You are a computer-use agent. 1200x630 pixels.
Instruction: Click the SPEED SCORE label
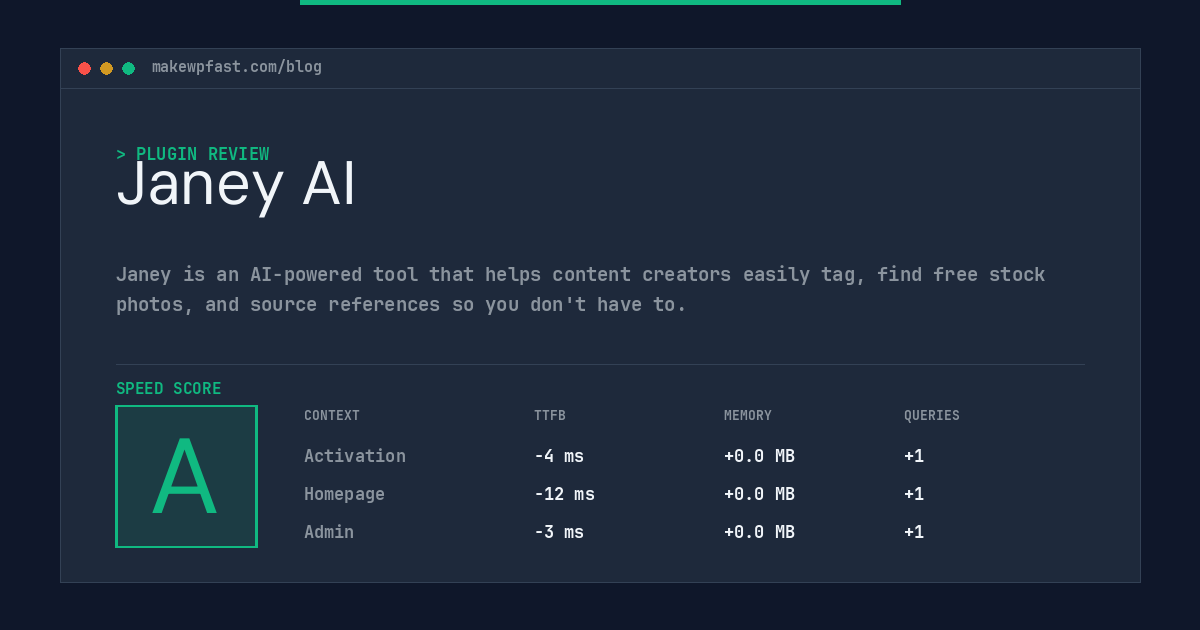coord(169,389)
